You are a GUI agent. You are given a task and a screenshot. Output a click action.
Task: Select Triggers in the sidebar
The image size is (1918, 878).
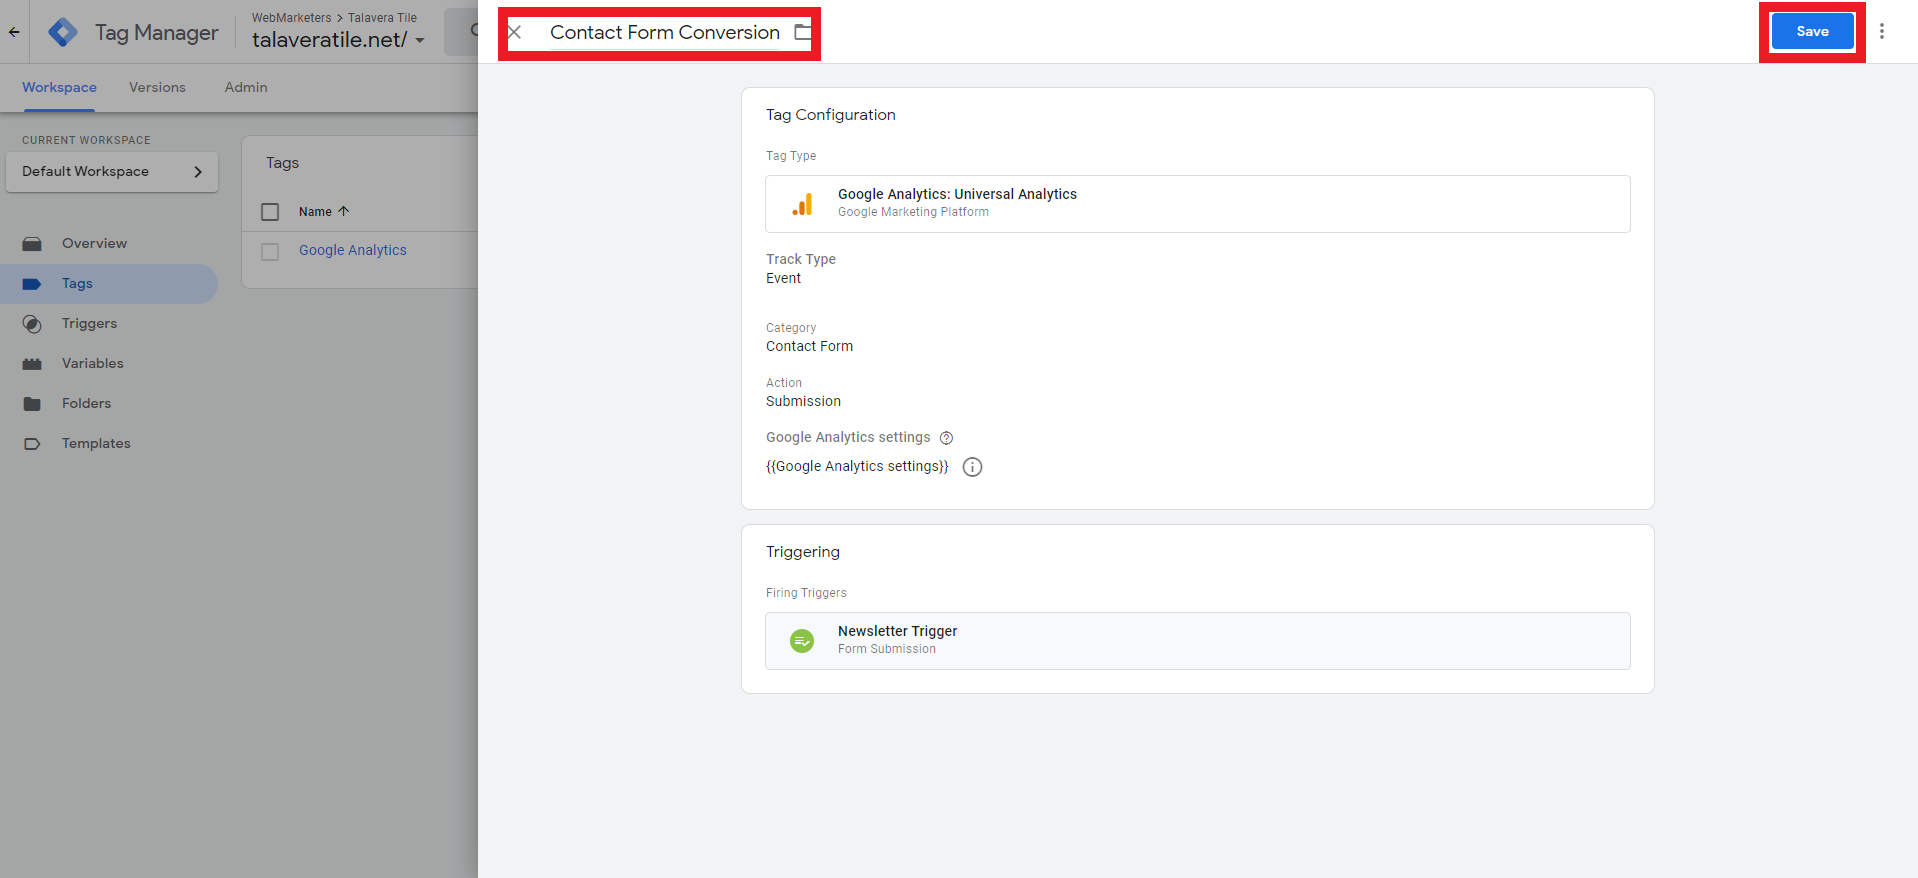(x=89, y=323)
